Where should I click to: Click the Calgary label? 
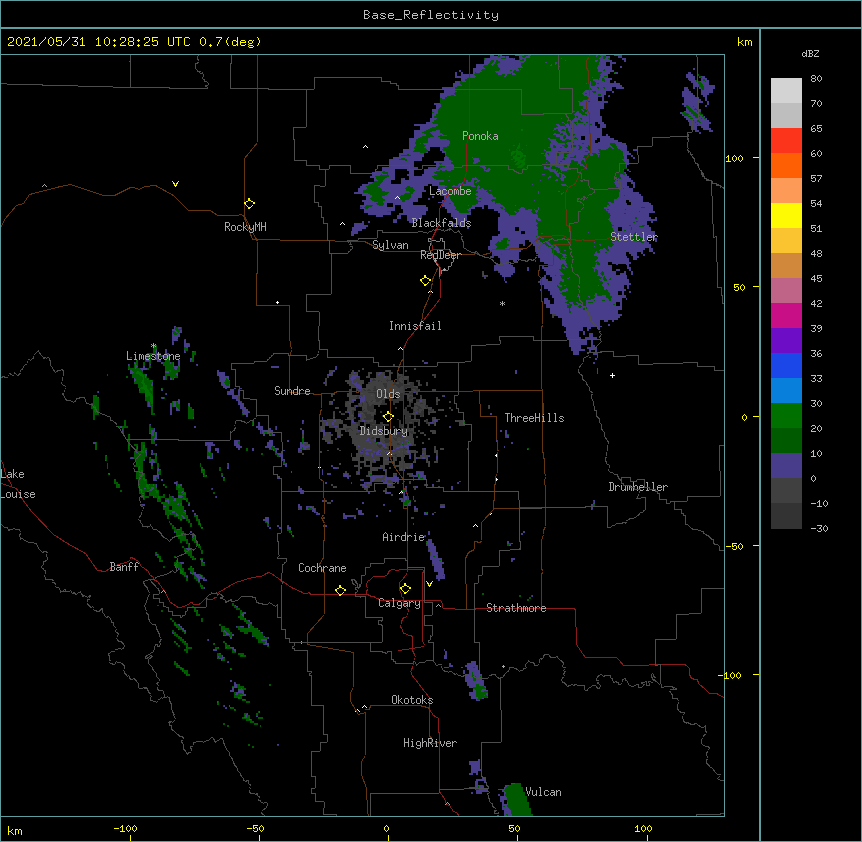pos(400,603)
